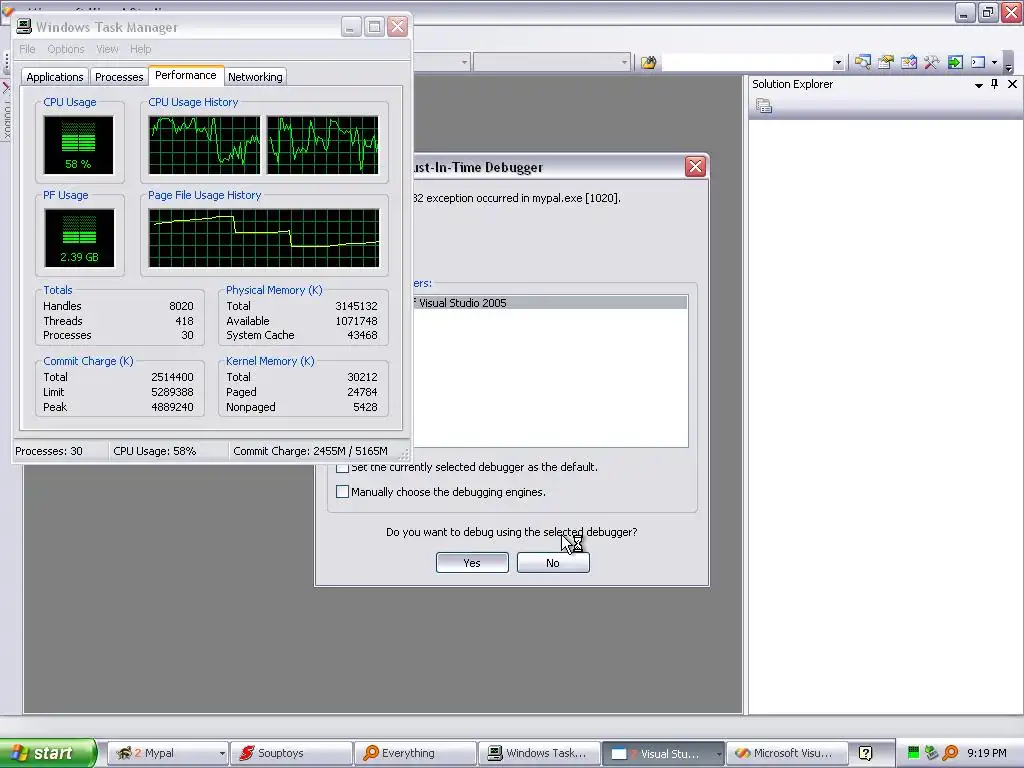Screen dimensions: 1024x768
Task: Open Solution Explorer toolbar icon
Action: coord(863,63)
